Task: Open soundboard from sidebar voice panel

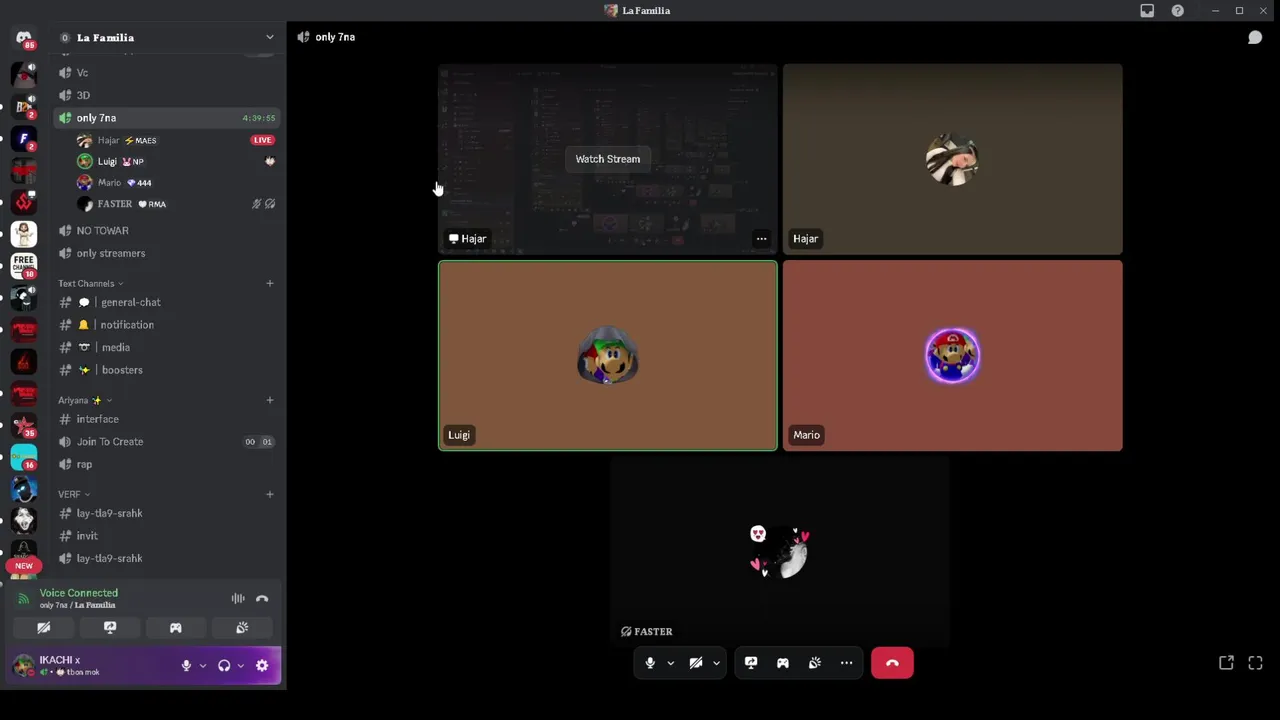Action: click(x=242, y=628)
